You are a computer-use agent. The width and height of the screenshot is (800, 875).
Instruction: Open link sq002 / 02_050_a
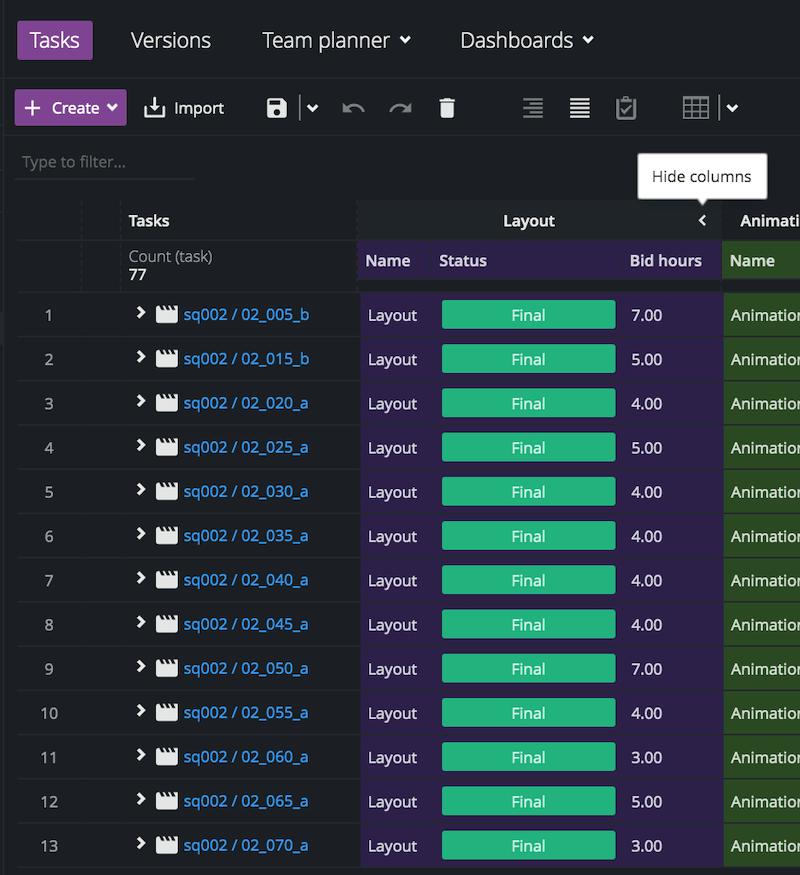coord(246,668)
